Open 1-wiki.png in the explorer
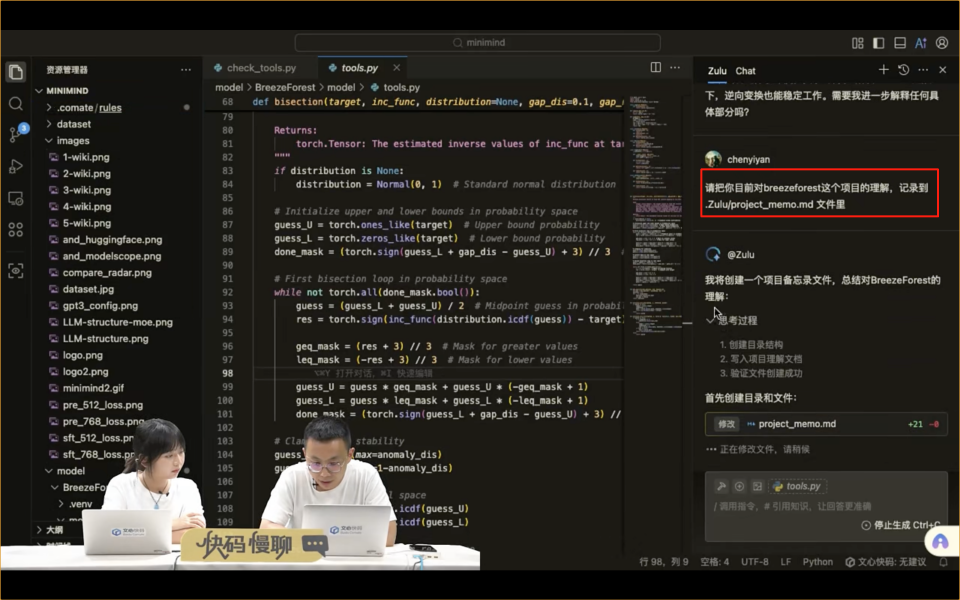The width and height of the screenshot is (960, 600). 86,157
